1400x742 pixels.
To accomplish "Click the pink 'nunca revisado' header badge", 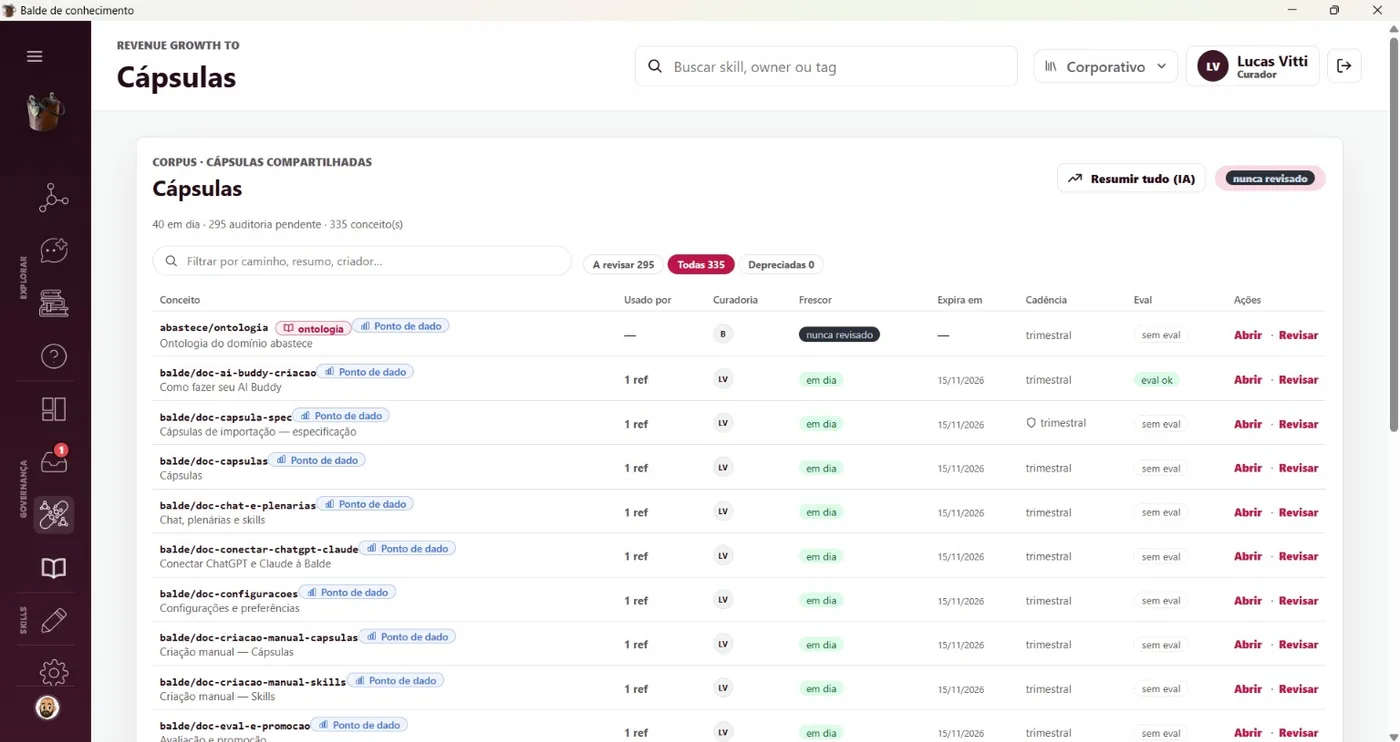I will point(1270,178).
